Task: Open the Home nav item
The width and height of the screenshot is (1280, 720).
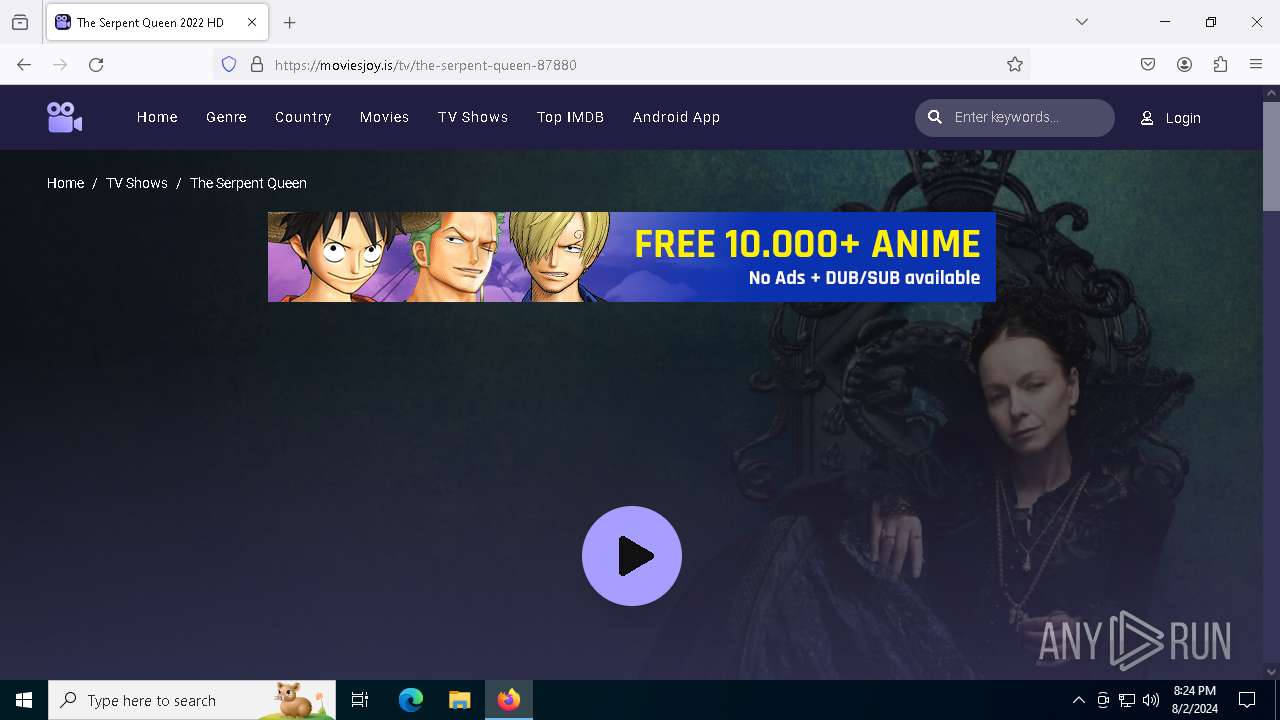Action: pos(157,117)
